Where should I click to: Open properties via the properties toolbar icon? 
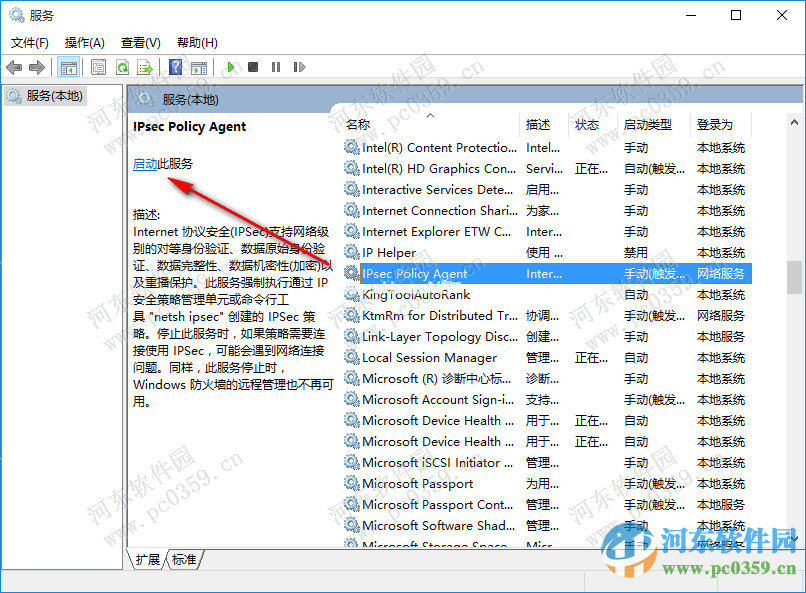click(x=100, y=67)
